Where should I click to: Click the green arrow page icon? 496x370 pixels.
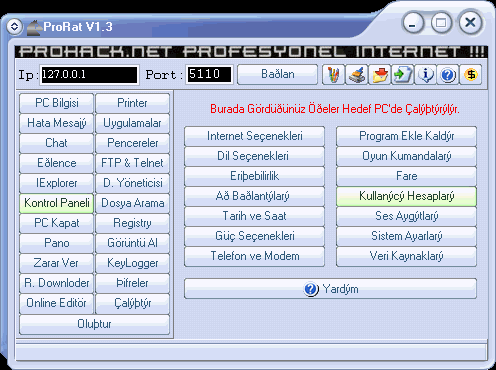(402, 74)
